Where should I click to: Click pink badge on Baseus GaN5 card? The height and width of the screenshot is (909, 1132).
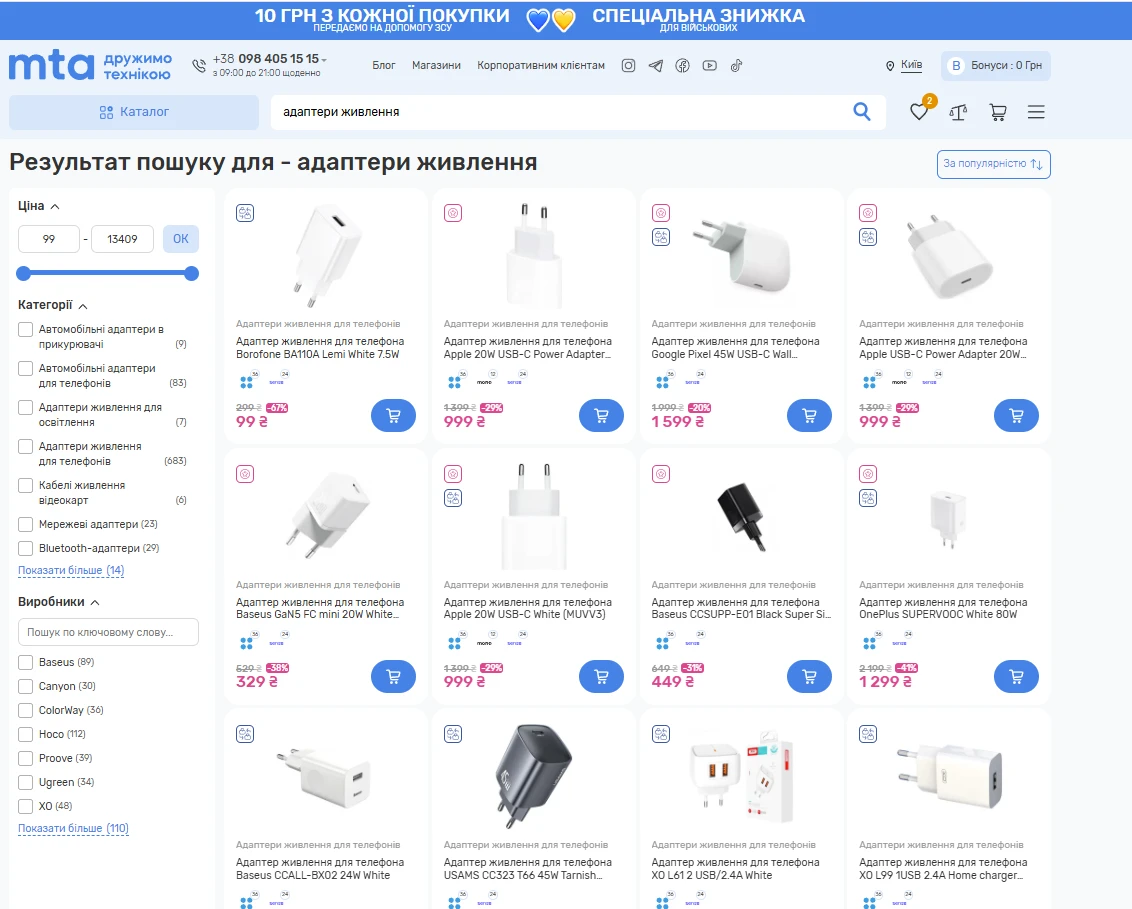(x=245, y=474)
